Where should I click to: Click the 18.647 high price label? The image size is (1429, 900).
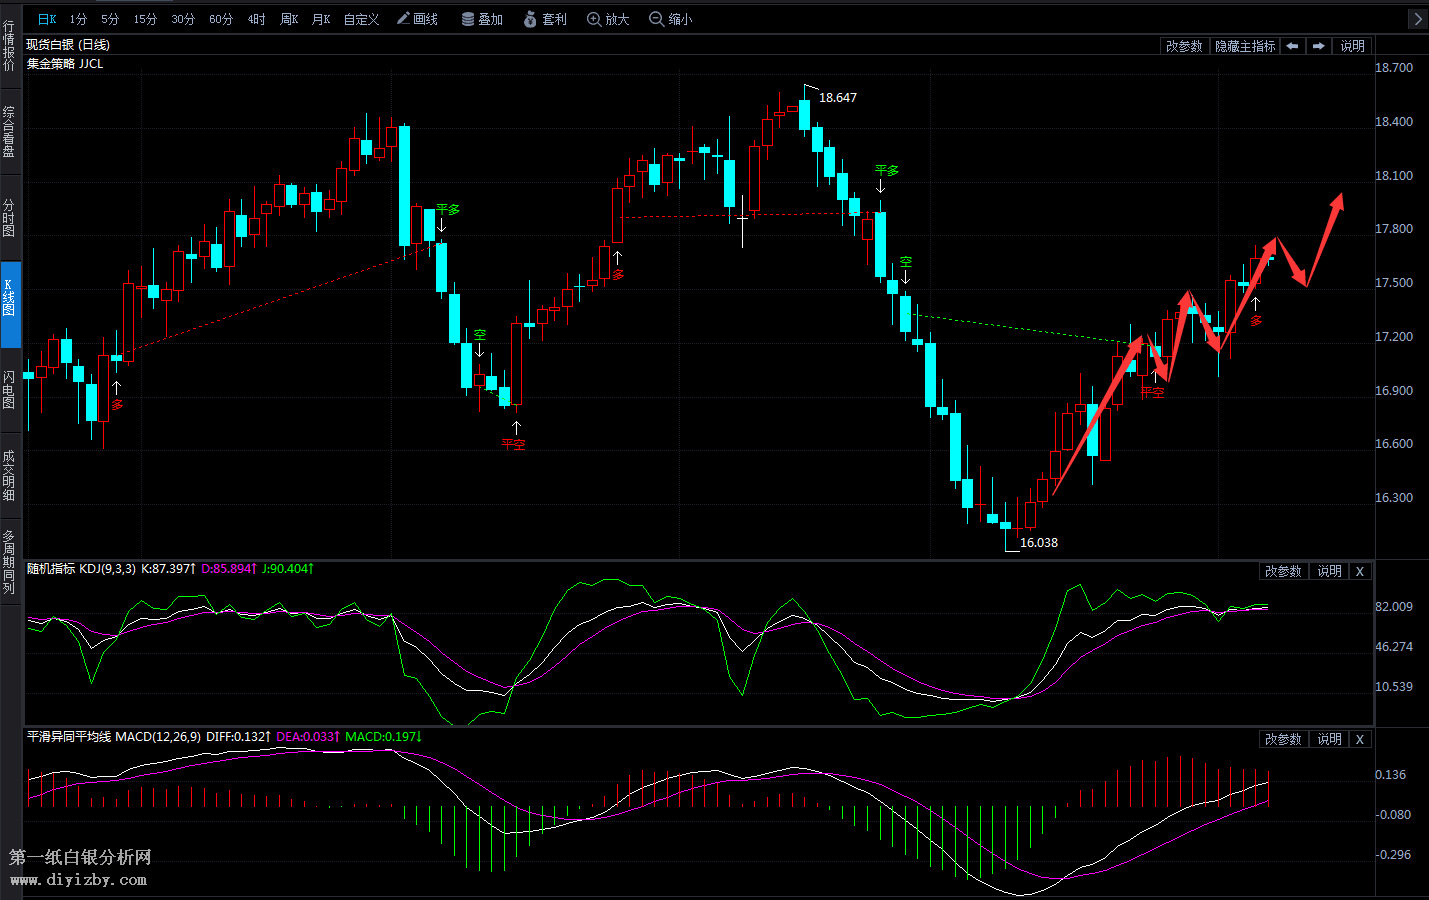(x=837, y=97)
